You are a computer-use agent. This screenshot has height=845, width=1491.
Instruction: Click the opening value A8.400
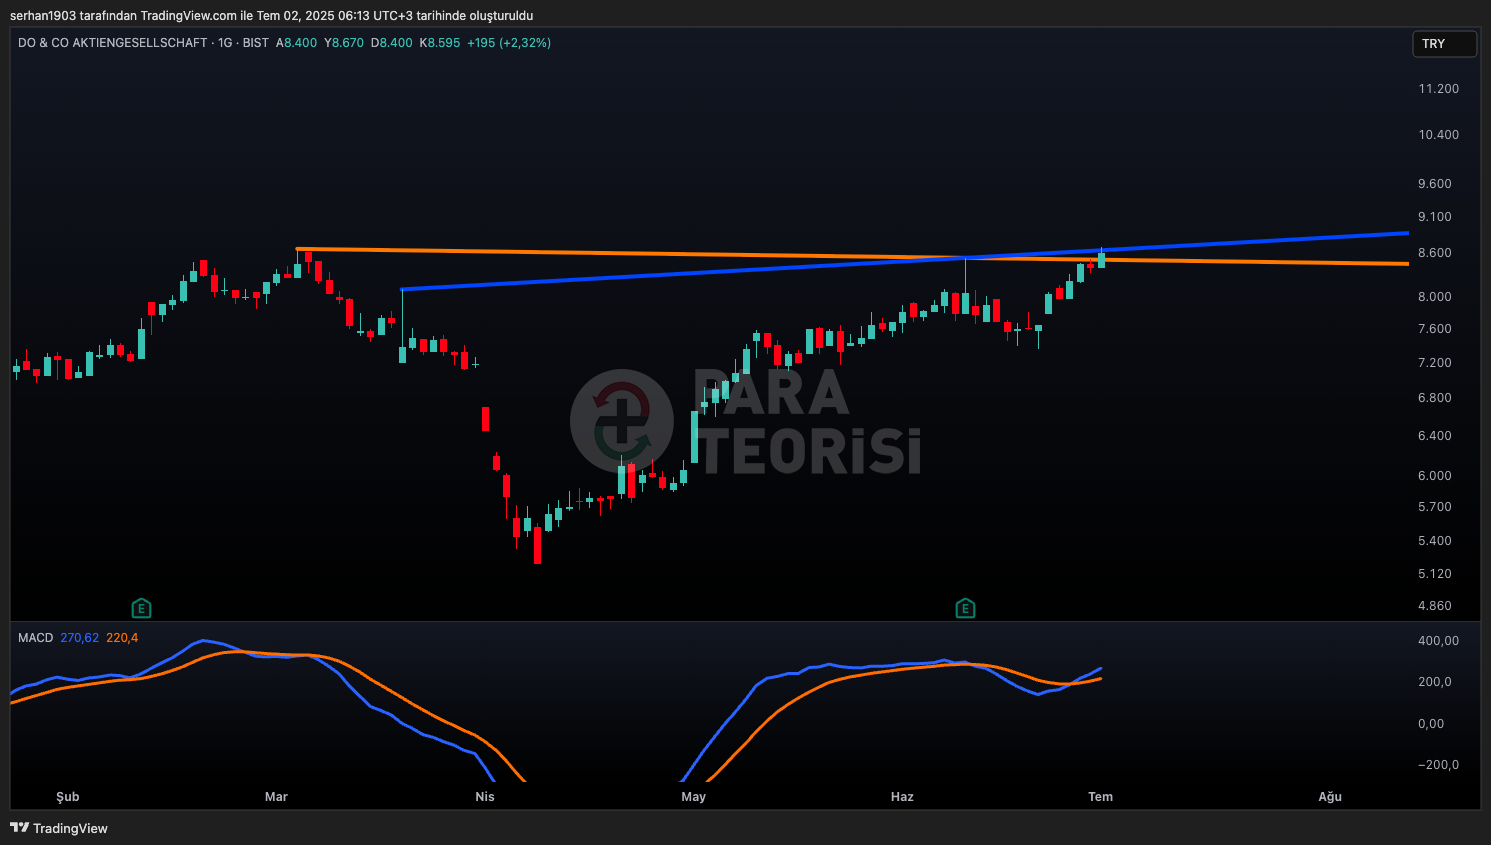[x=297, y=43]
